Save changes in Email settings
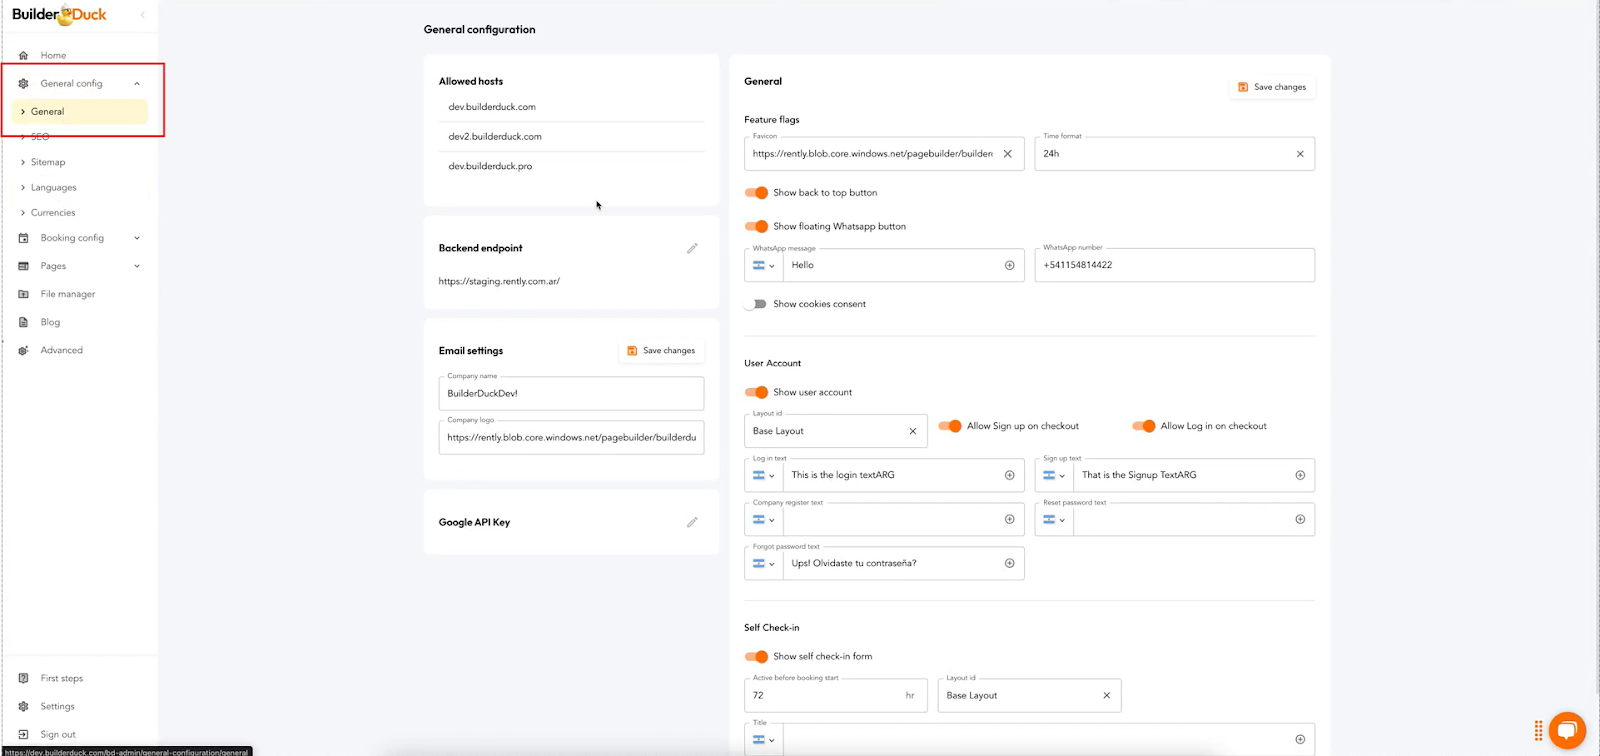This screenshot has height=756, width=1600. 661,351
